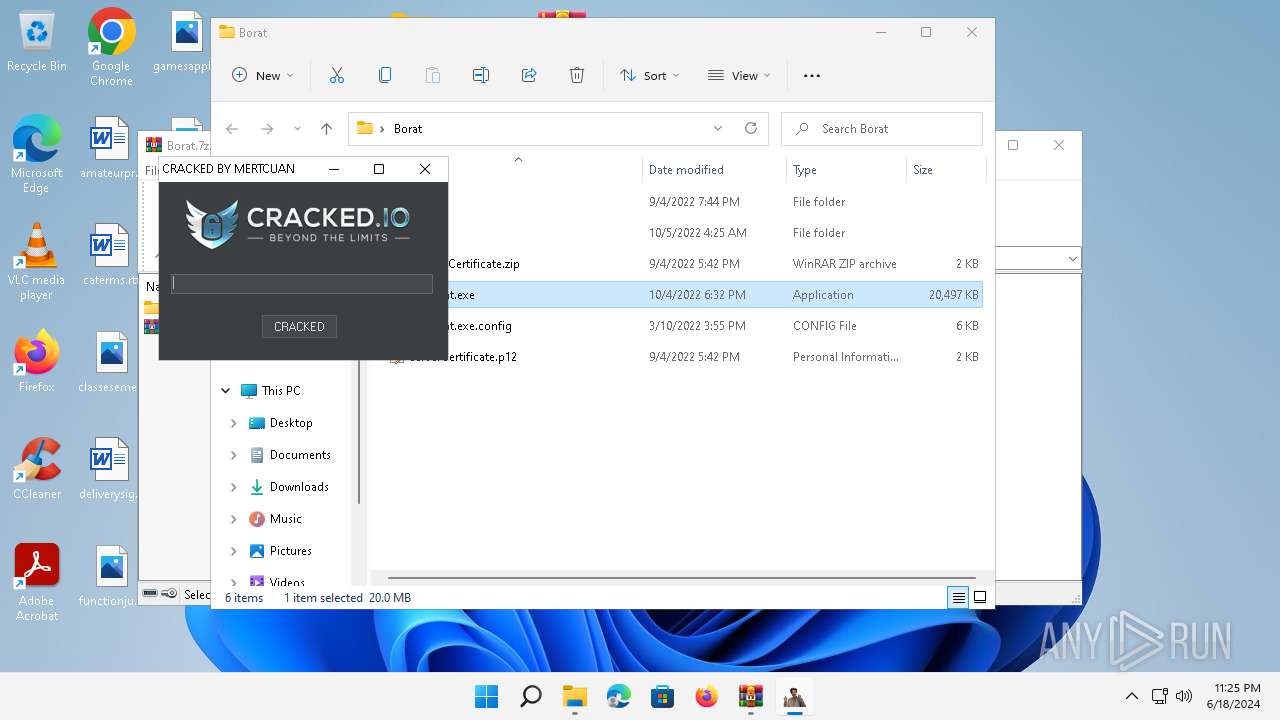Open Firefox desktop shortcut

click(37, 362)
